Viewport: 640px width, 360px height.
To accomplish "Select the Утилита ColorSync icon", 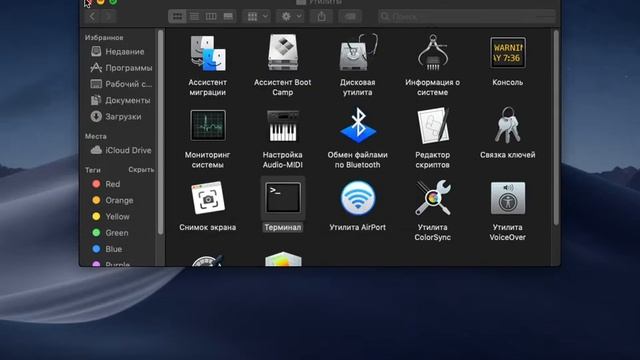I will tap(433, 198).
